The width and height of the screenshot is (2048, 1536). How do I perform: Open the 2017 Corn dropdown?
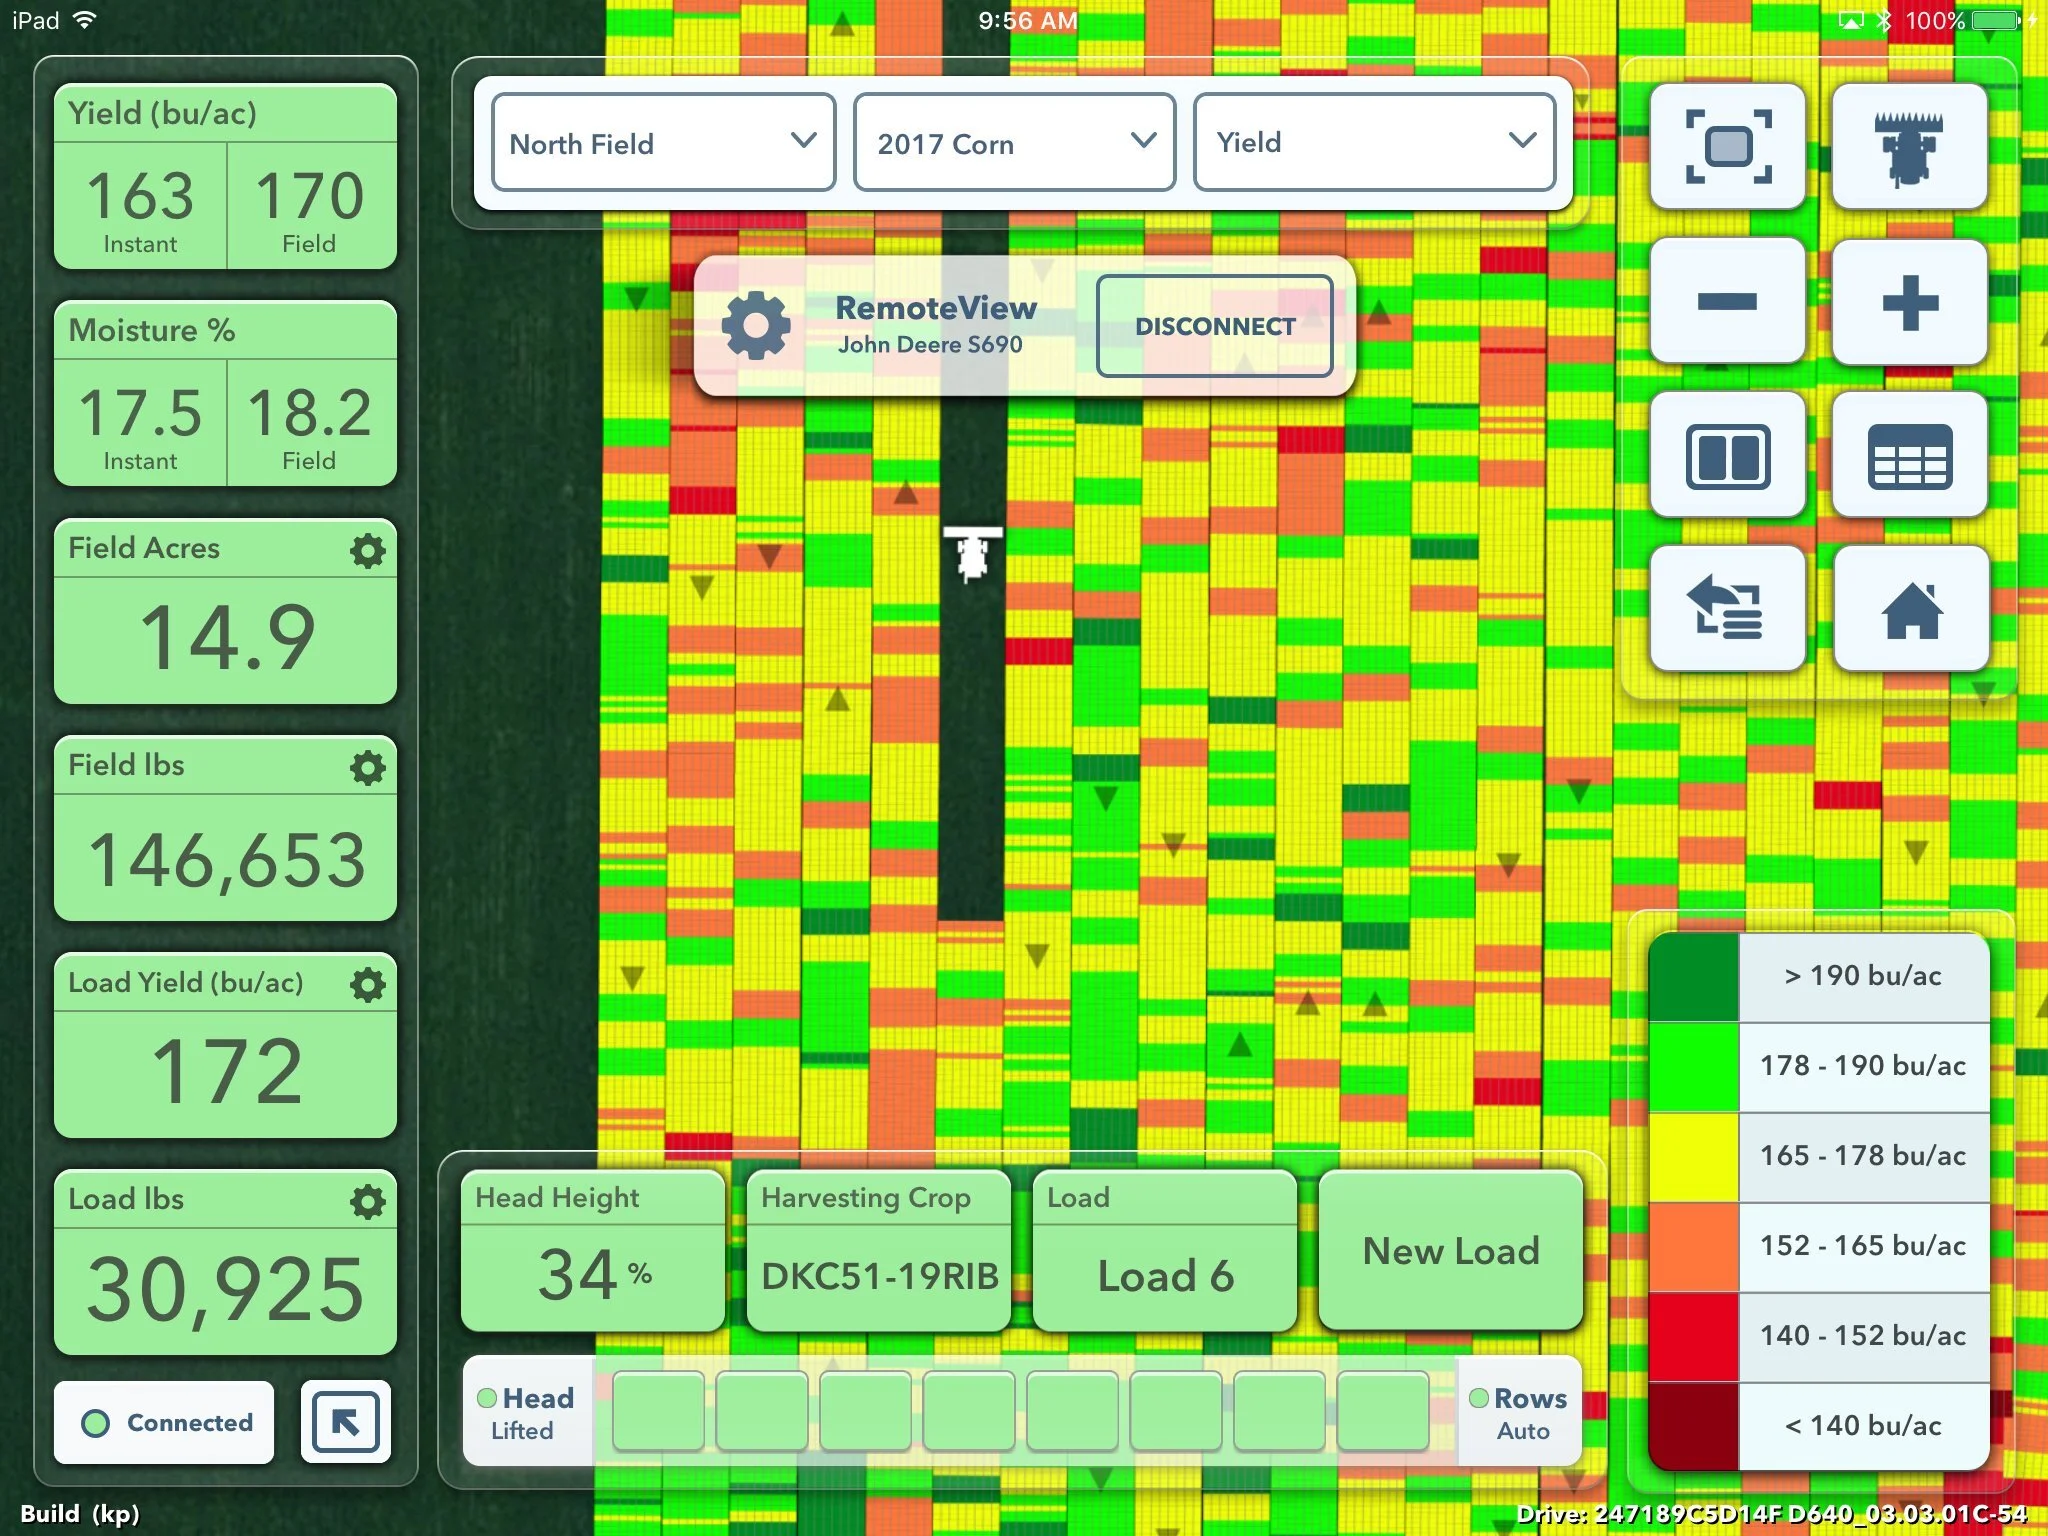(1013, 143)
